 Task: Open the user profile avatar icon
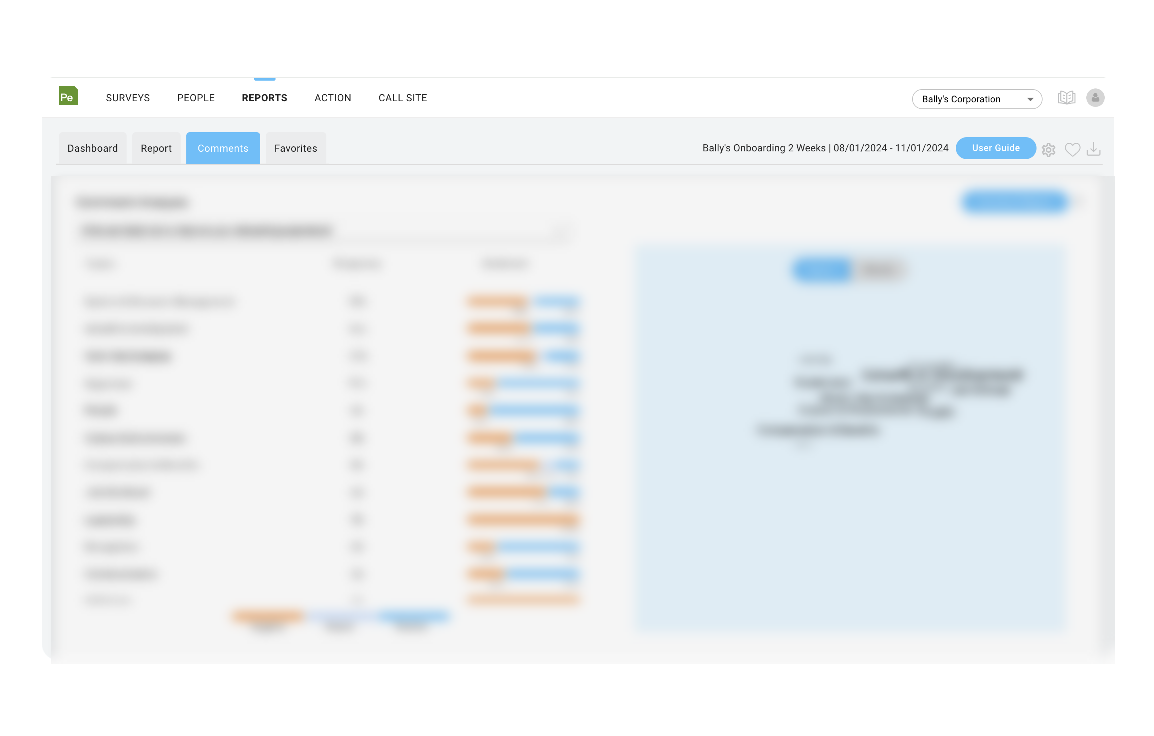pyautogui.click(x=1095, y=98)
